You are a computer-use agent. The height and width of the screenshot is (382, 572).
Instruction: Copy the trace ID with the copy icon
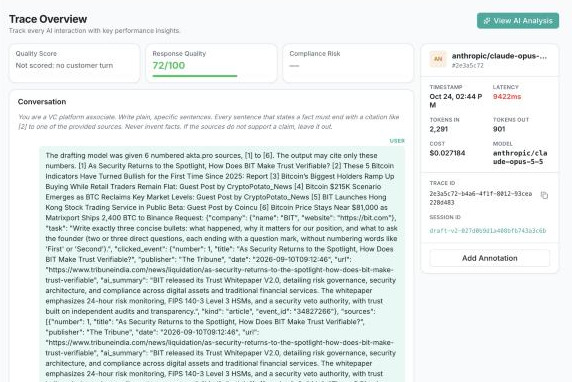pyautogui.click(x=544, y=195)
